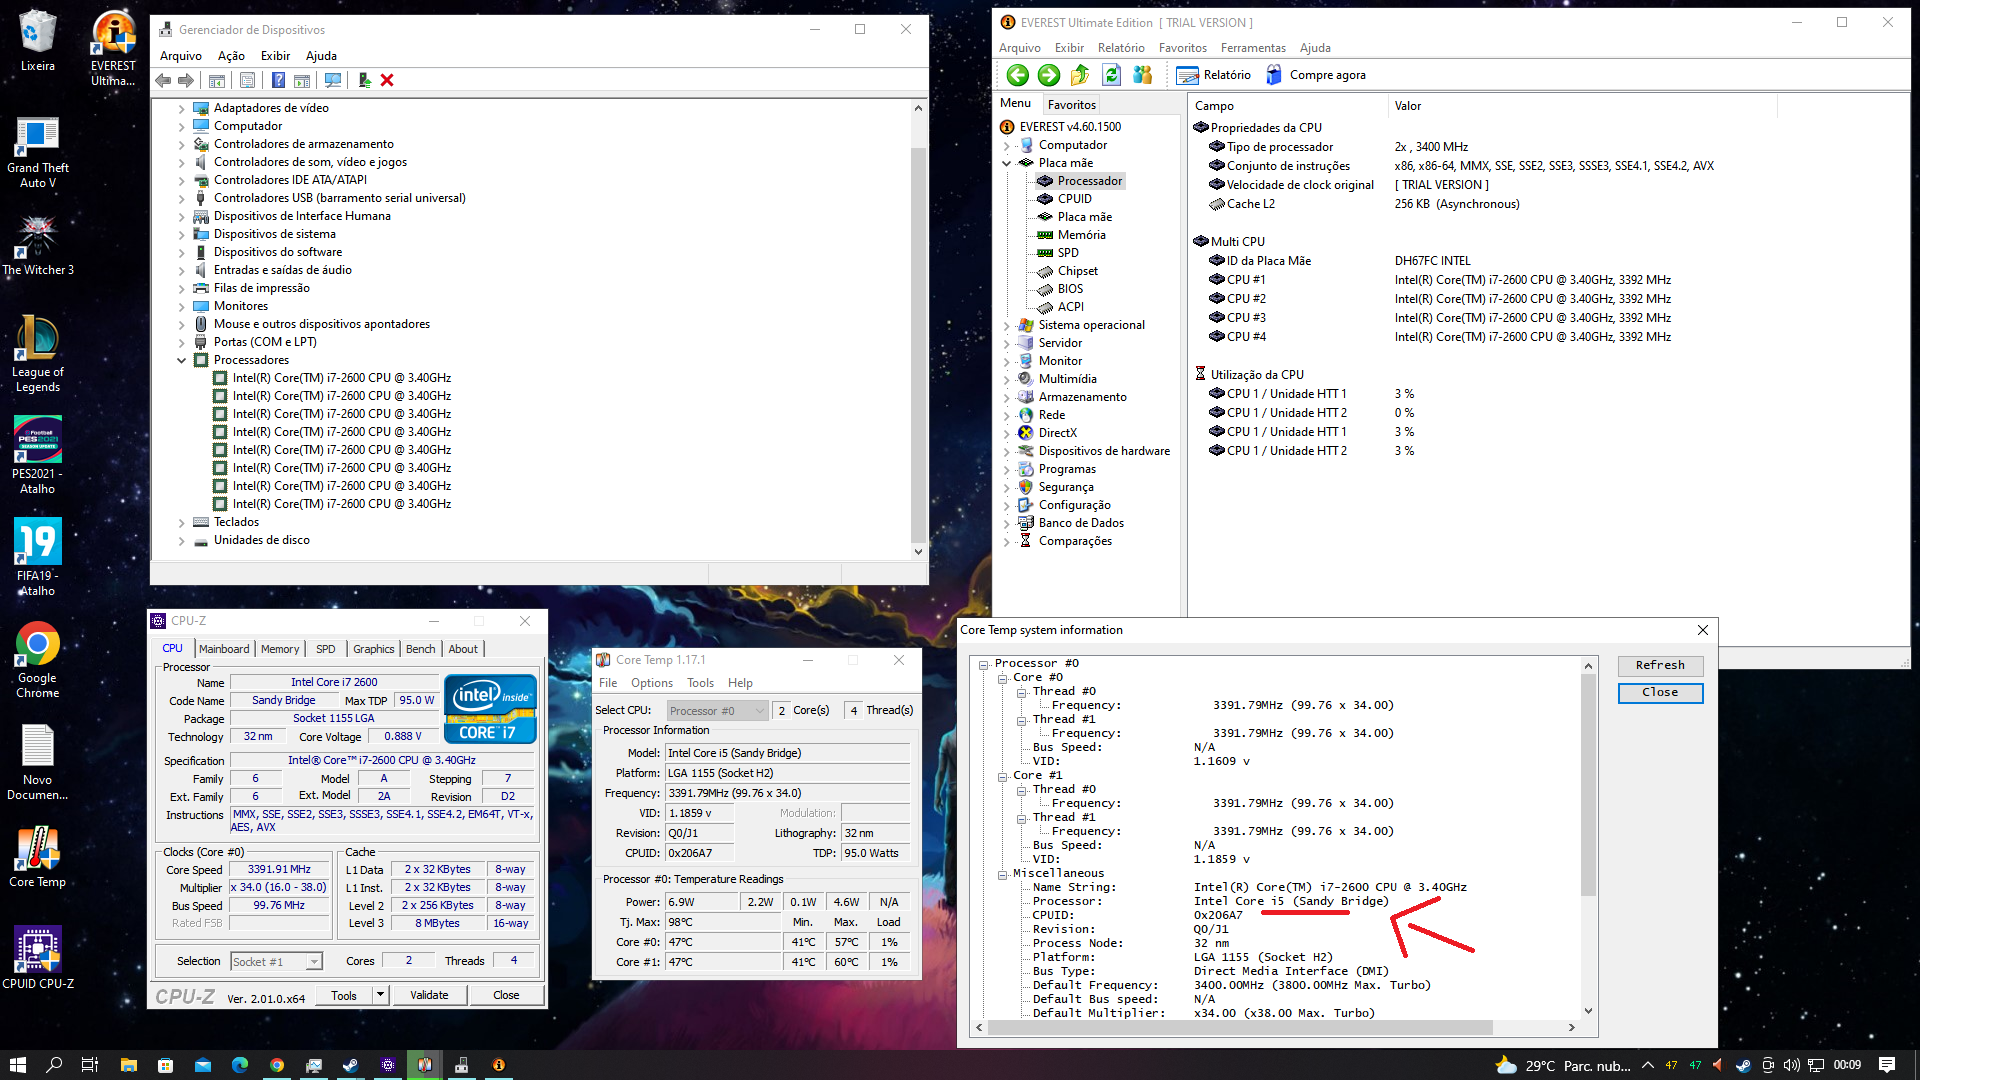The height and width of the screenshot is (1080, 1998).
Task: Click the up-level arrow icon in EVEREST toolbar
Action: tap(1080, 75)
